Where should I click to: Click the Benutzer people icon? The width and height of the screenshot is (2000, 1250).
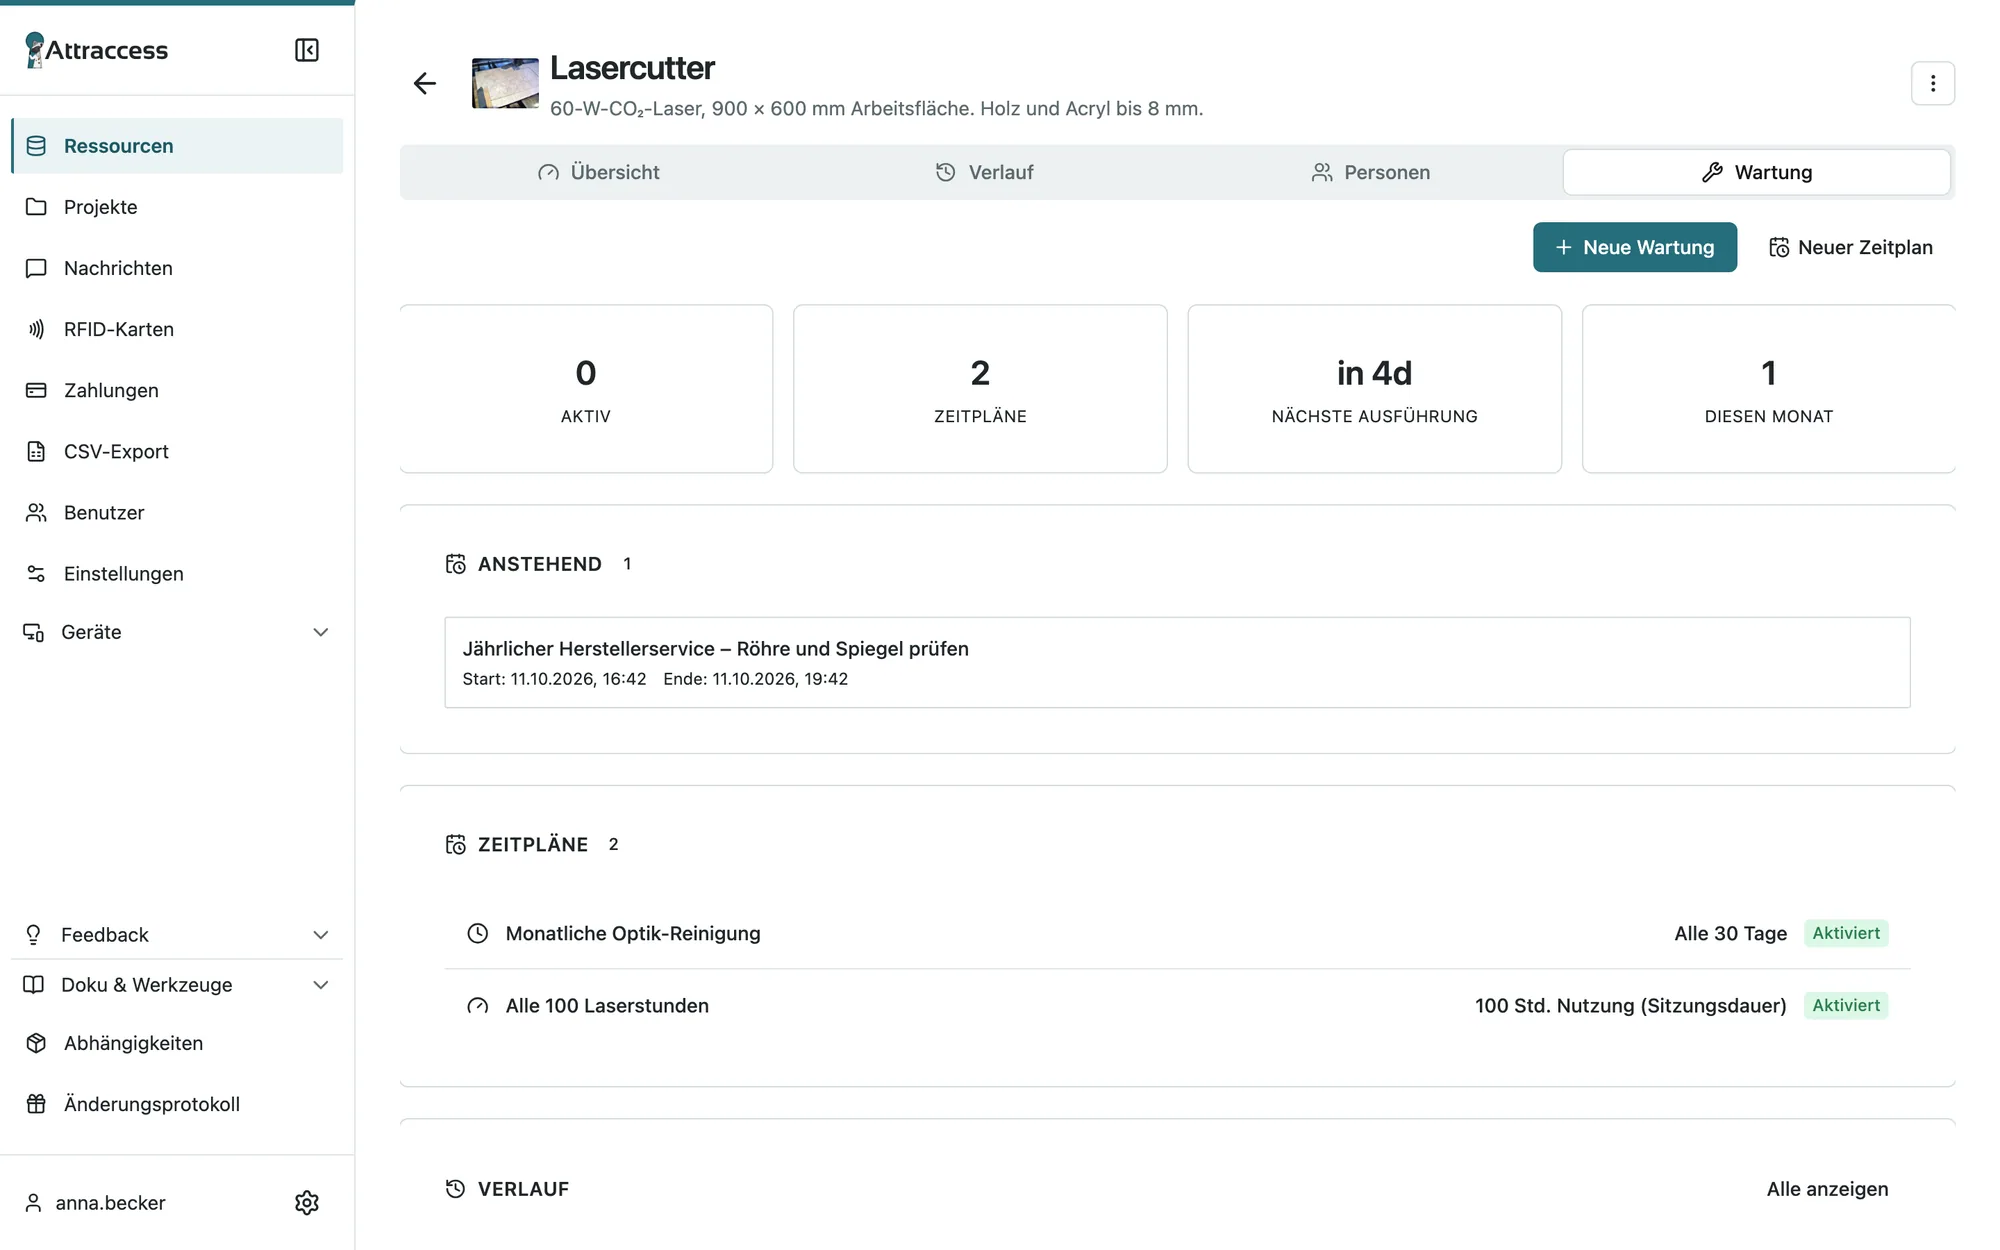(36, 512)
